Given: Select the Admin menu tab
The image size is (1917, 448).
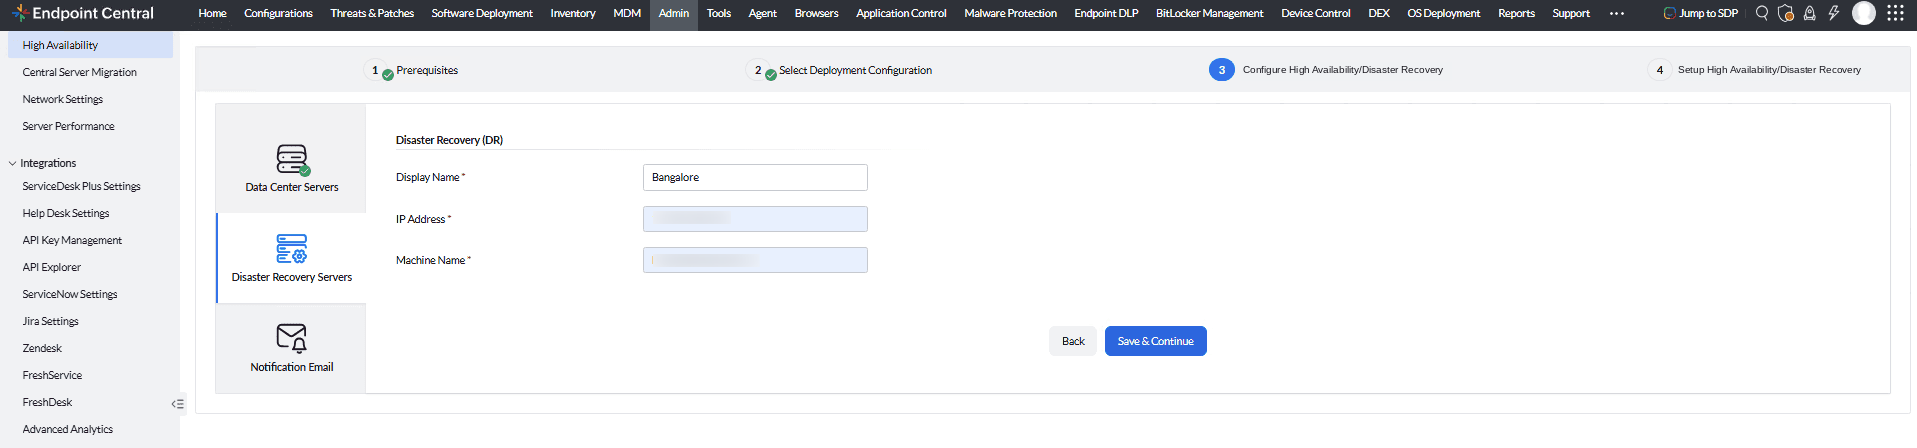Looking at the screenshot, I should click(674, 14).
